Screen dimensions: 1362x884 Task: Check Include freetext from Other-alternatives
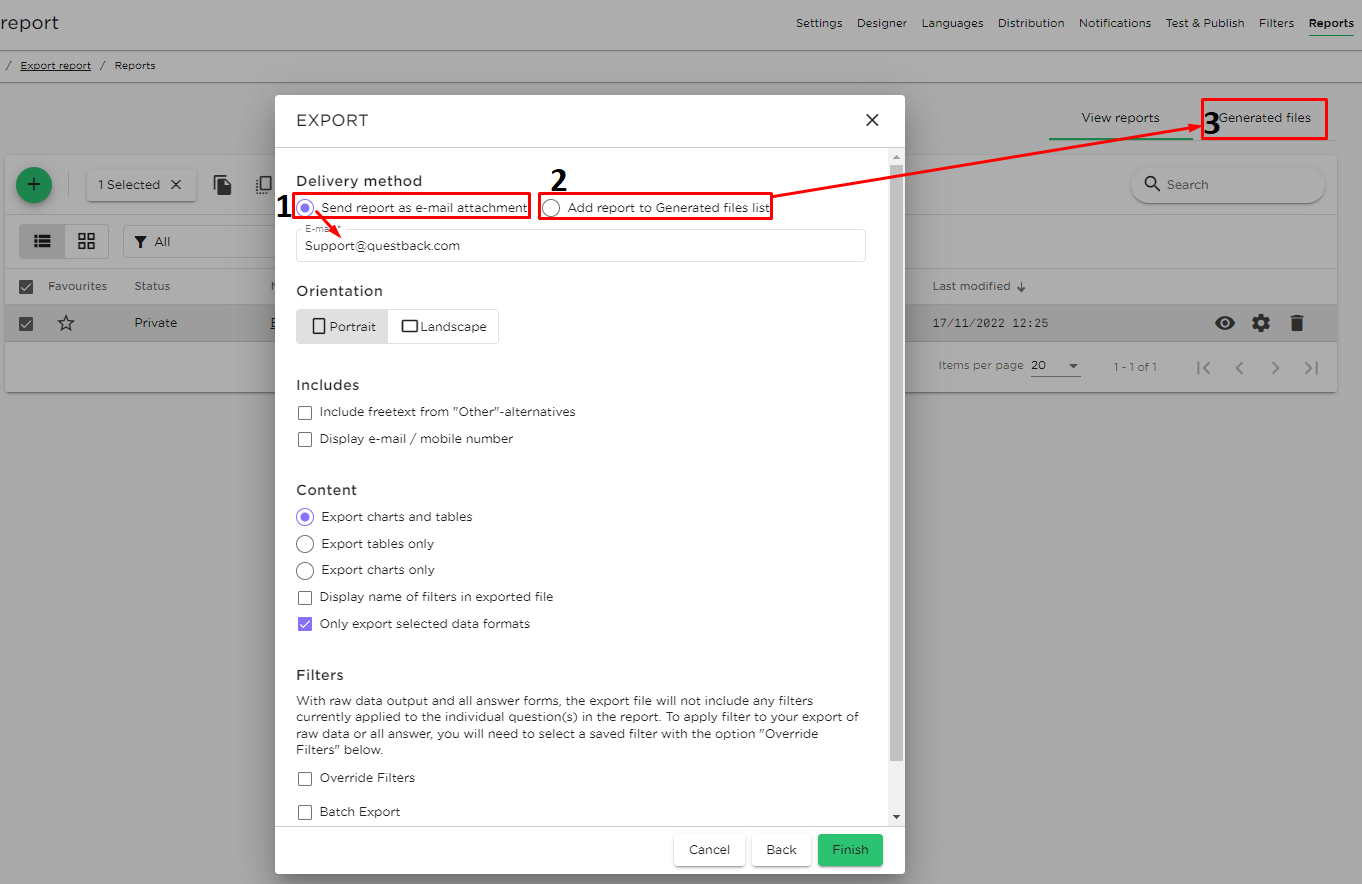pyautogui.click(x=305, y=412)
